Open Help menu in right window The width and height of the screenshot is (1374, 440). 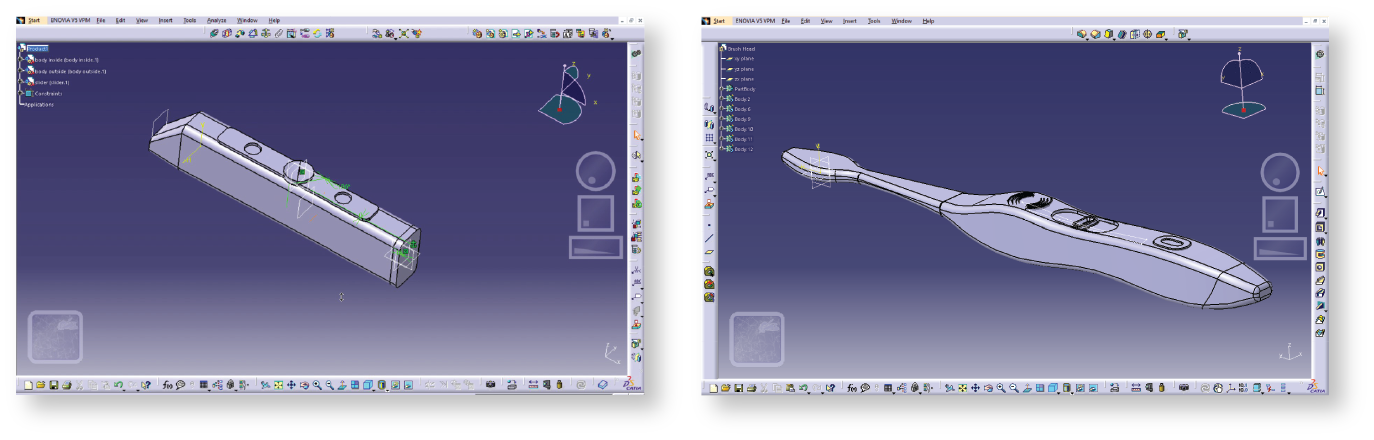click(928, 21)
